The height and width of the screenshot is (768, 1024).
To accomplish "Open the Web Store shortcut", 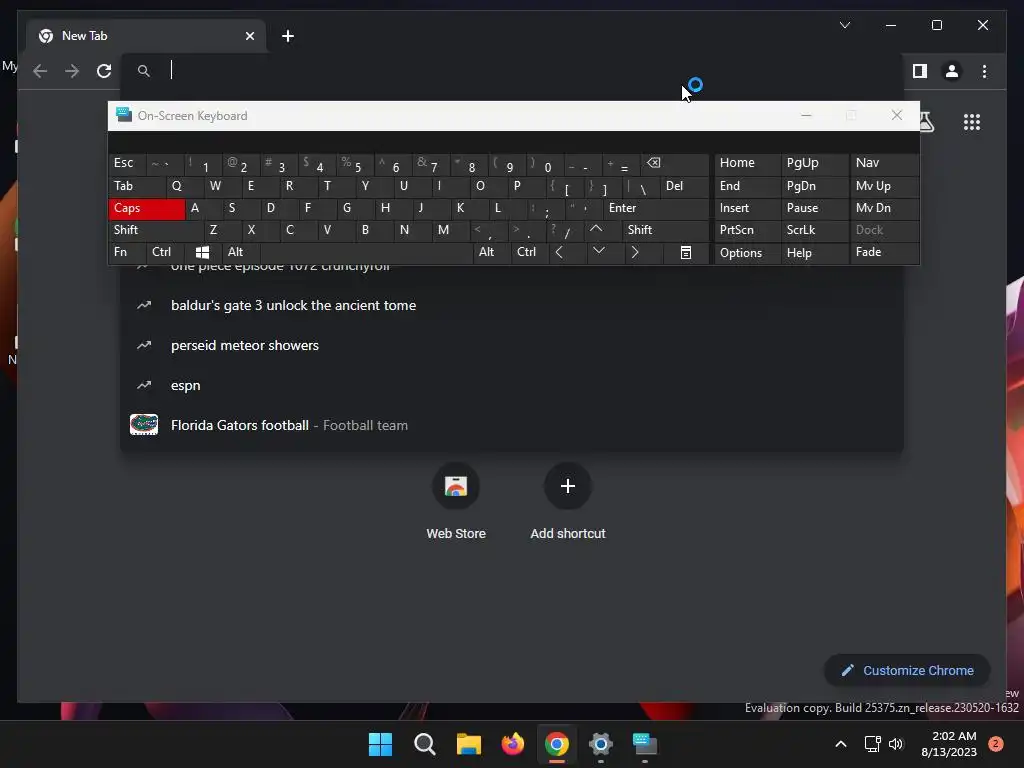I will pos(456,502).
